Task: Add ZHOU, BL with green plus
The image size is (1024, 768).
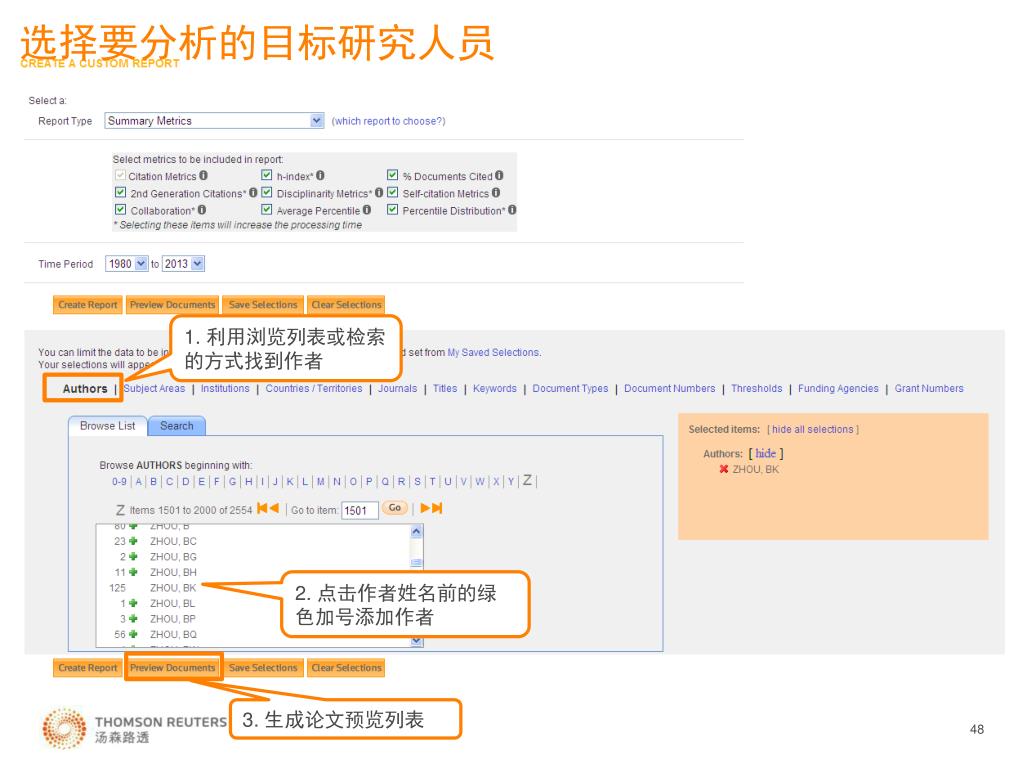Action: click(x=133, y=603)
